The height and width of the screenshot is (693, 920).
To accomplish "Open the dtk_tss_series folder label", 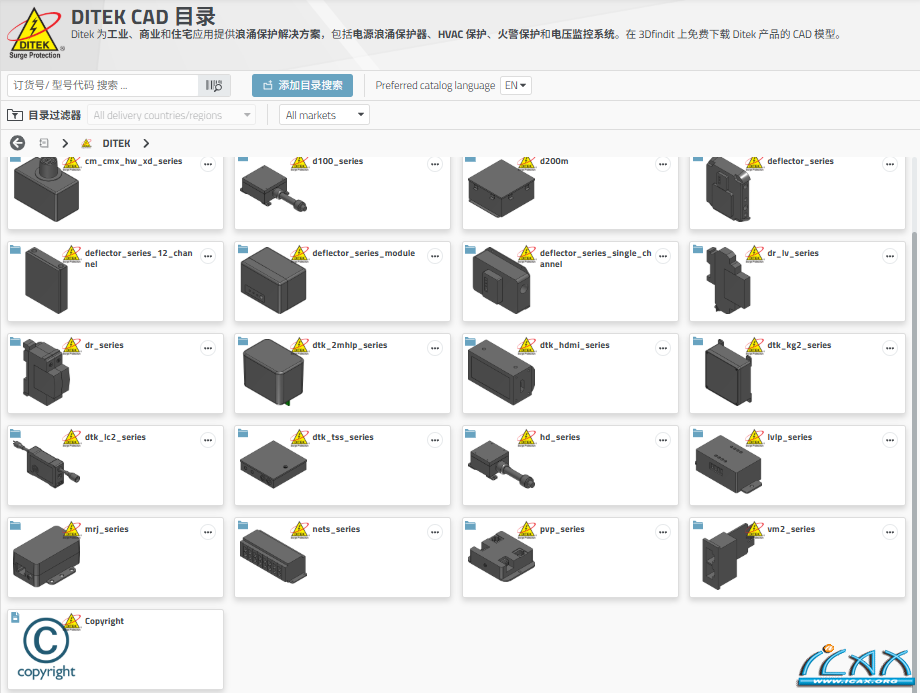I will coord(343,437).
